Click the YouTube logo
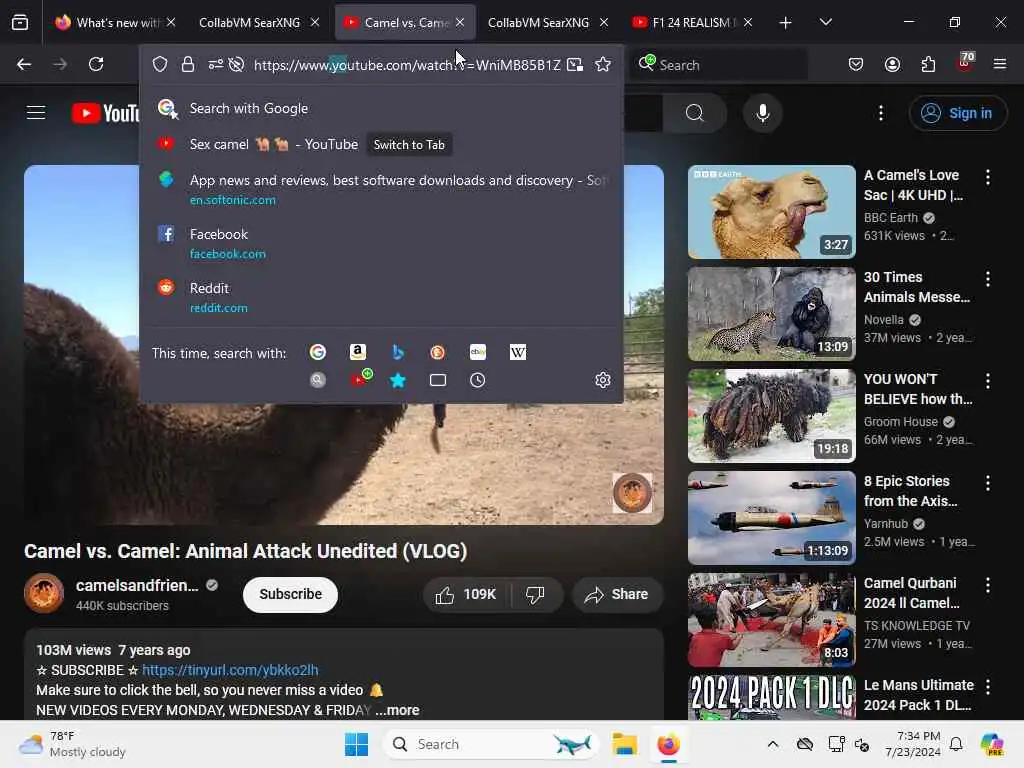The image size is (1024, 768). point(105,113)
